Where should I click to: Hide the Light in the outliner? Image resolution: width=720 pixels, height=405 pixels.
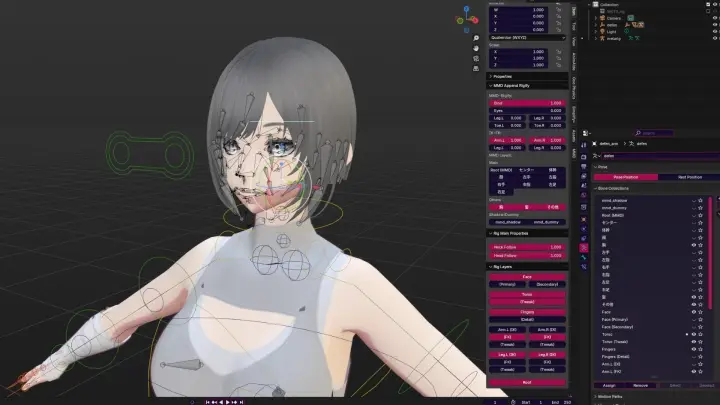(715, 32)
